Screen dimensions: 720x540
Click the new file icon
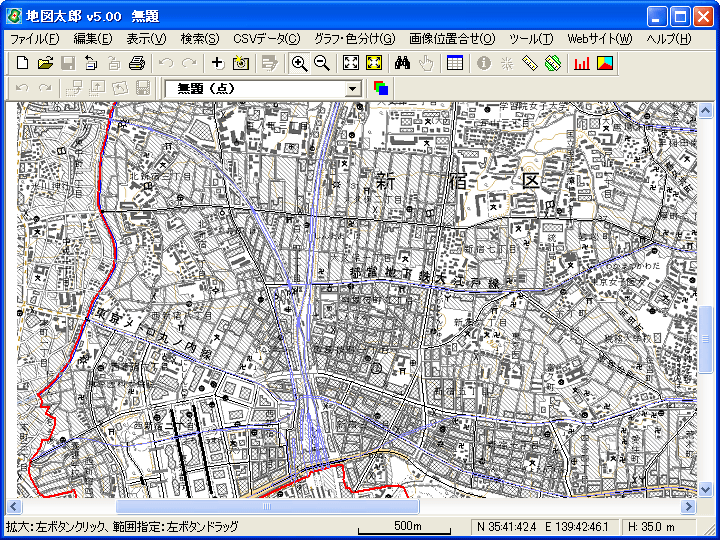click(23, 63)
